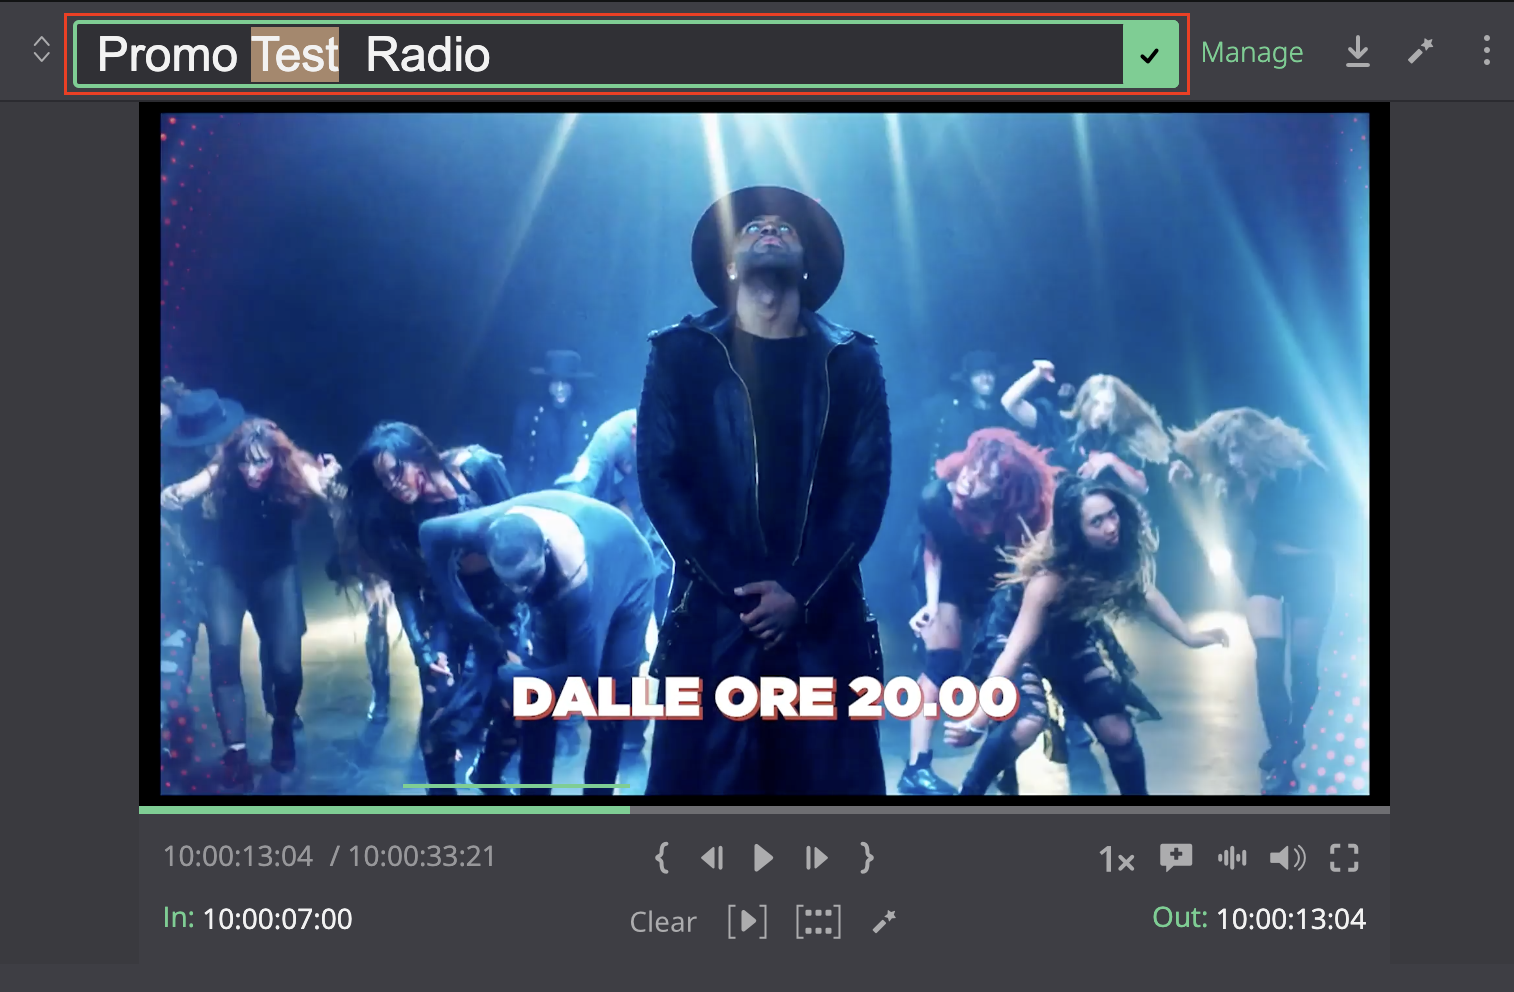Click the Promo Test Radio title field

[x=600, y=55]
